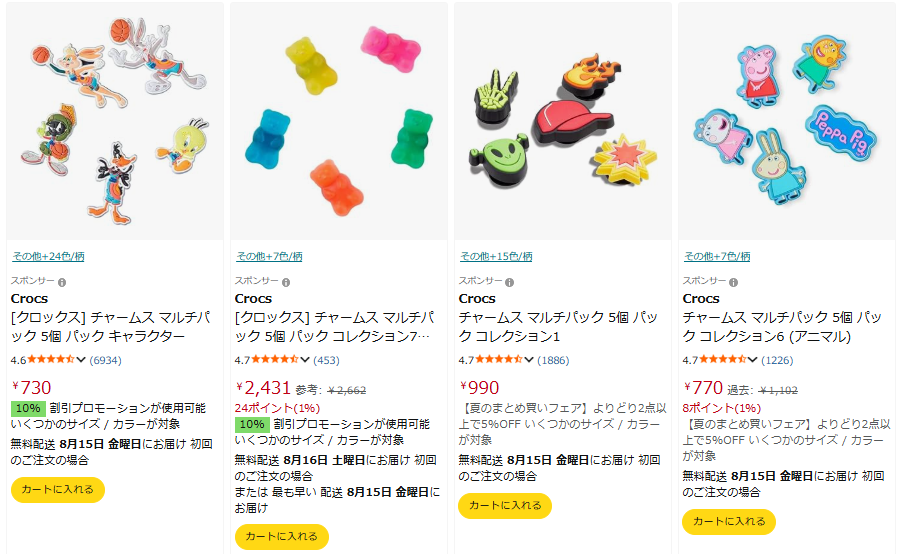Open gummy bear charms product image
The image size is (901, 554).
pyautogui.click(x=339, y=121)
